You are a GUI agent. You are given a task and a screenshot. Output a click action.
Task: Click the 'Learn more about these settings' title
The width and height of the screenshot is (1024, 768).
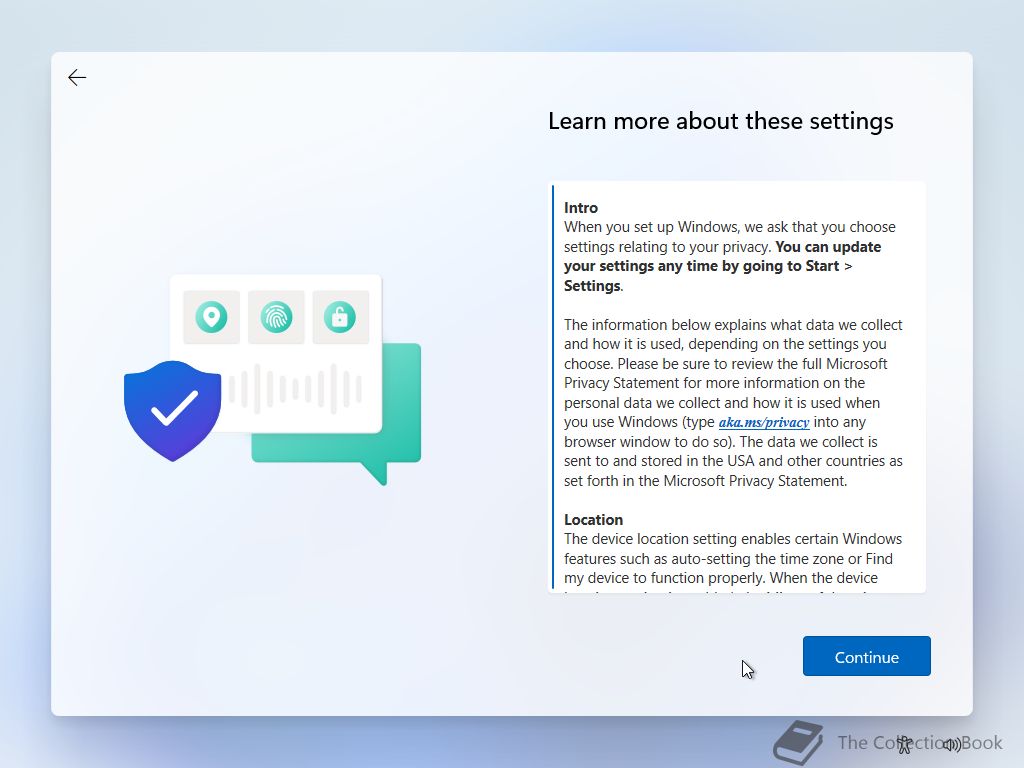click(720, 121)
